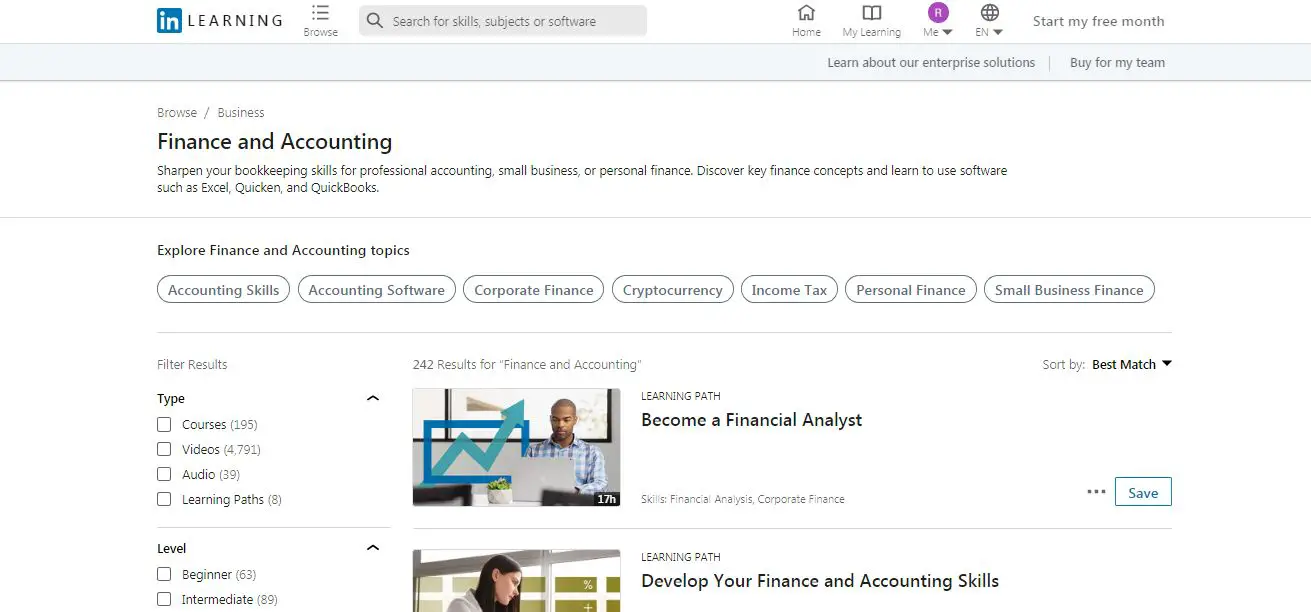The width and height of the screenshot is (1311, 612).
Task: Open My Learning book icon
Action: [x=872, y=13]
